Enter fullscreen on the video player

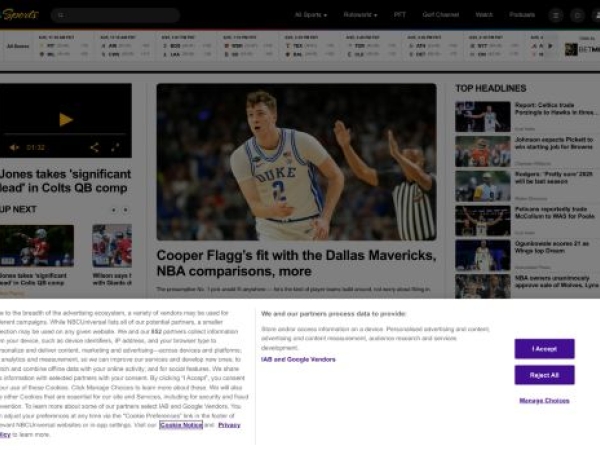(x=115, y=147)
